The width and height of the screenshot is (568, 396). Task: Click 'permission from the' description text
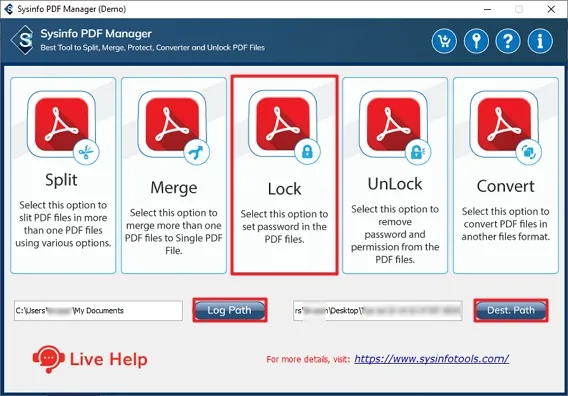(x=395, y=247)
